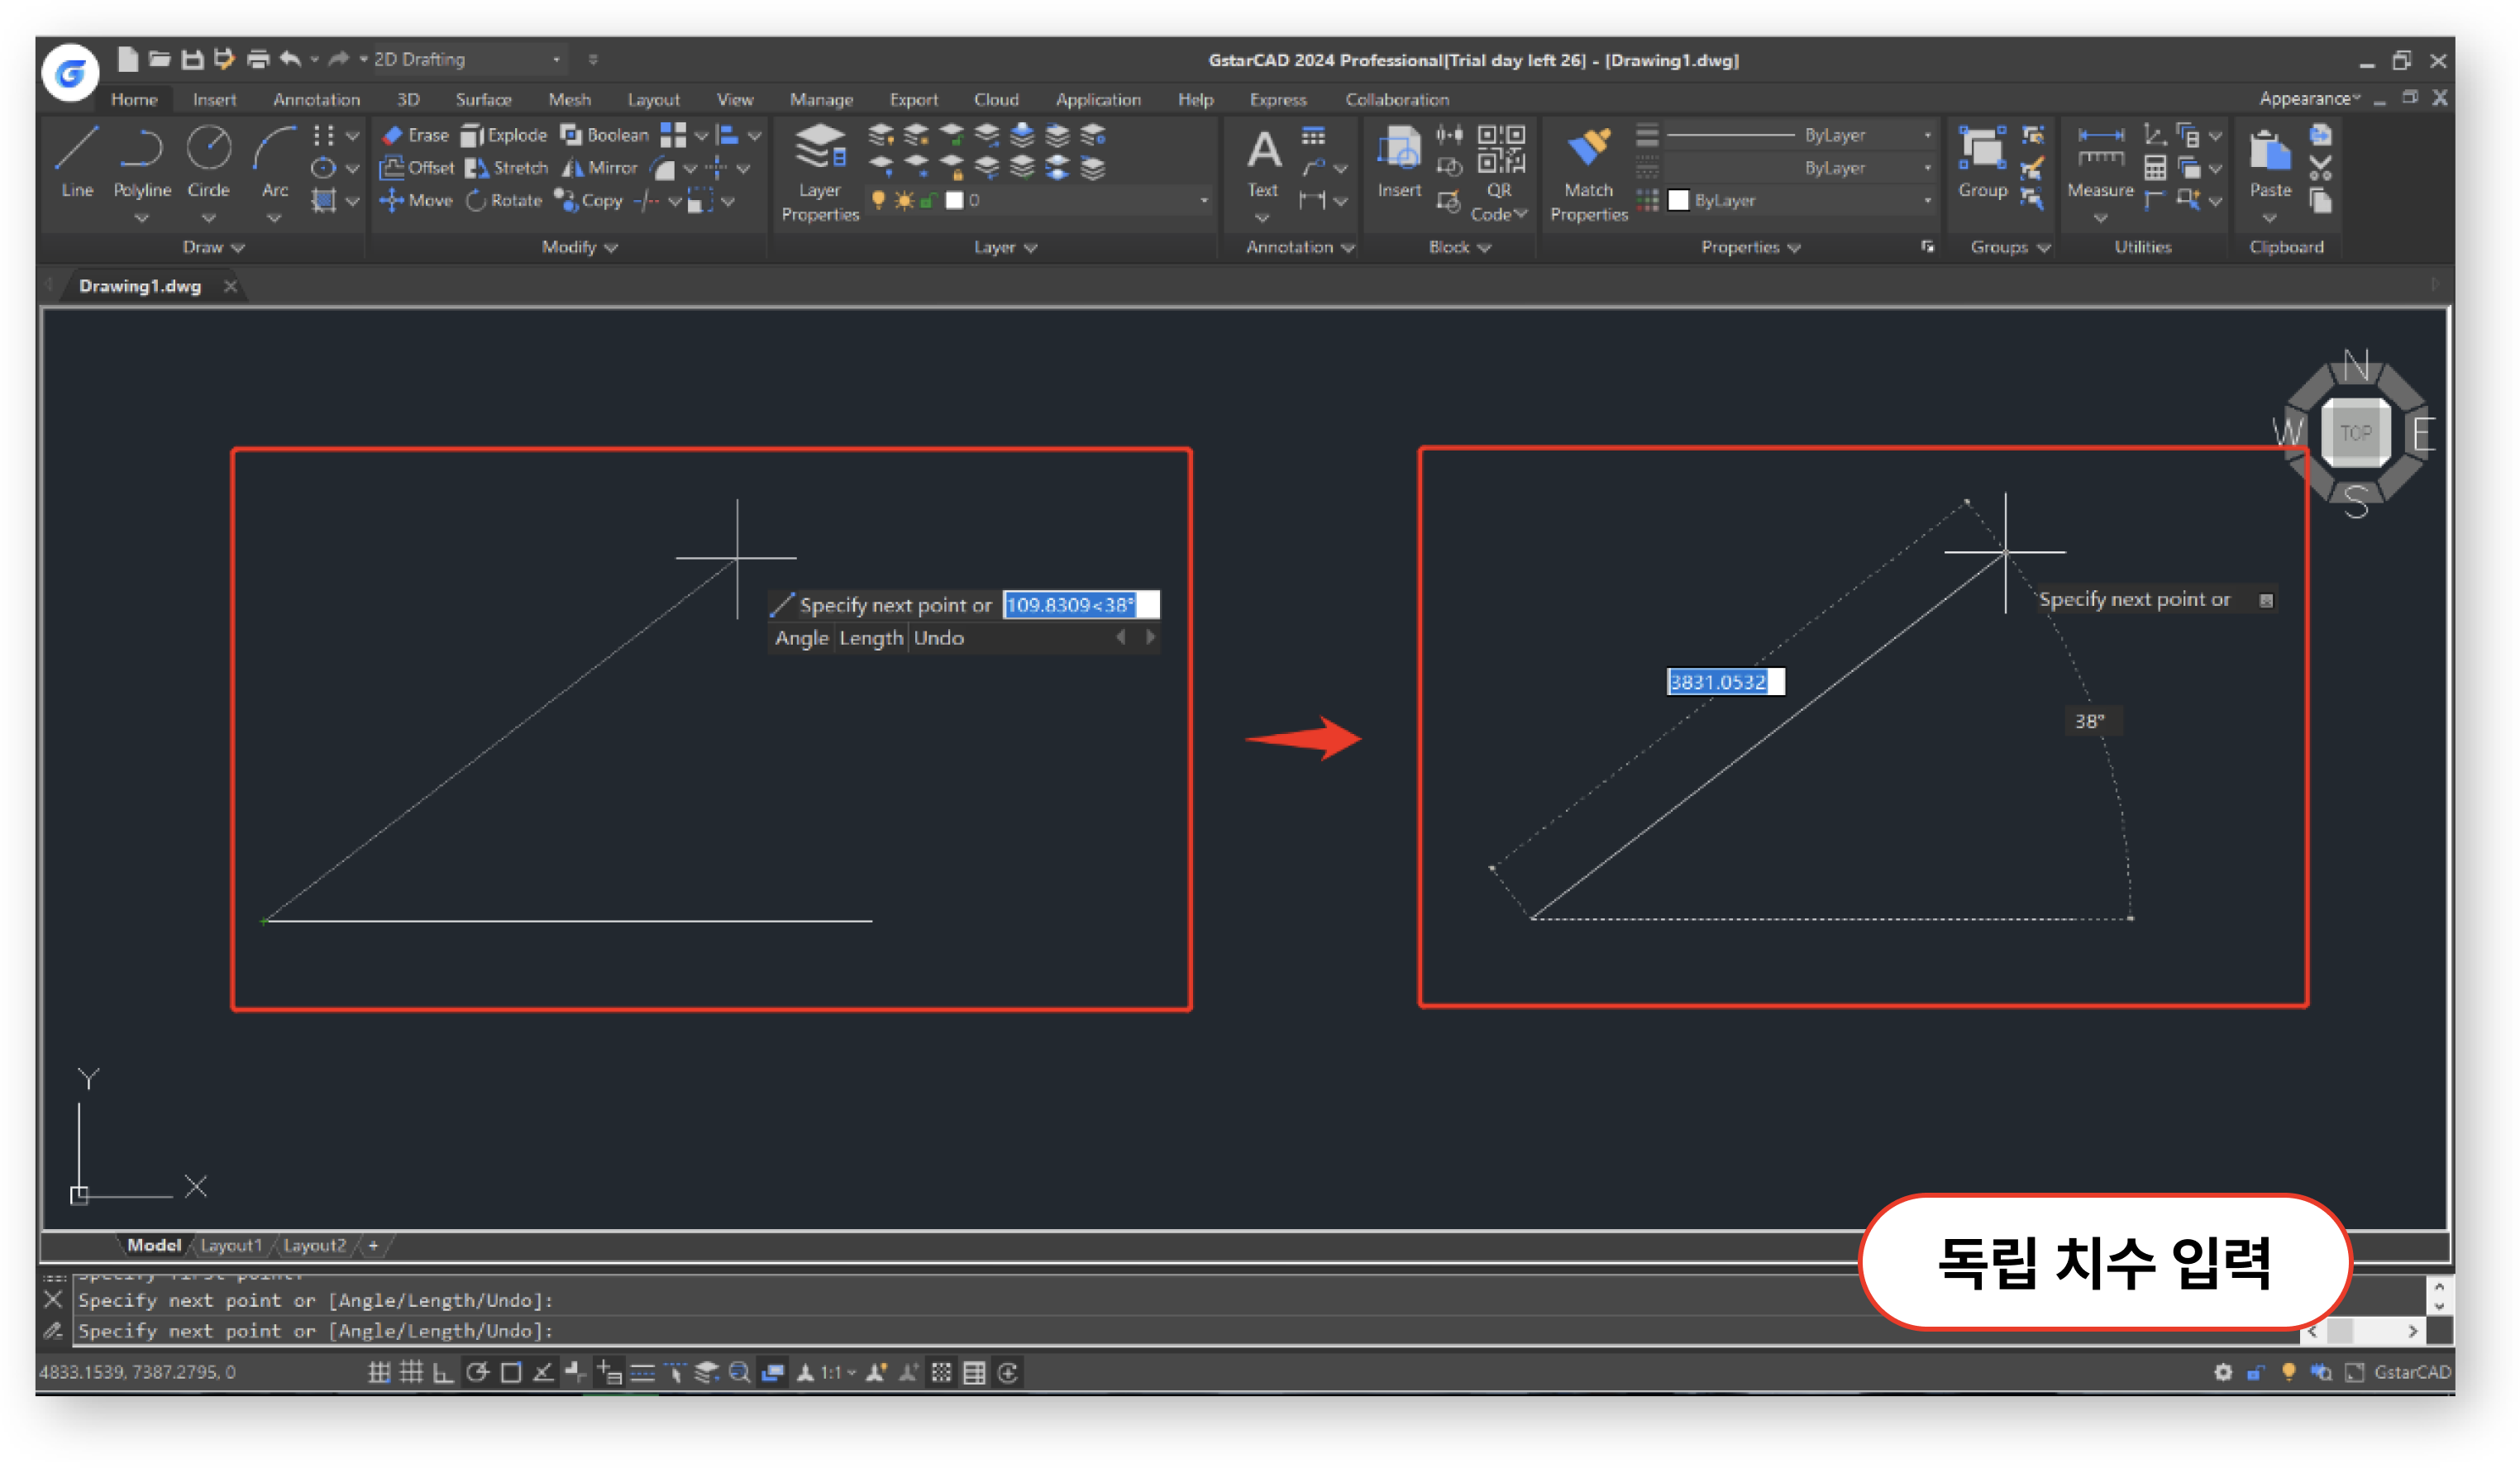Click the TOP face of ViewCube

[2356, 432]
